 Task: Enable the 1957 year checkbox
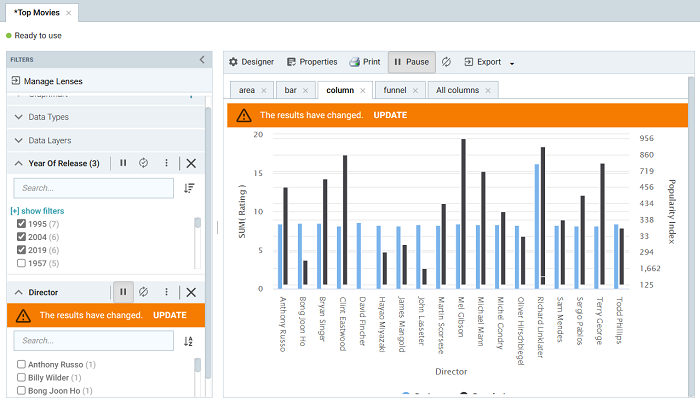click(x=22, y=263)
